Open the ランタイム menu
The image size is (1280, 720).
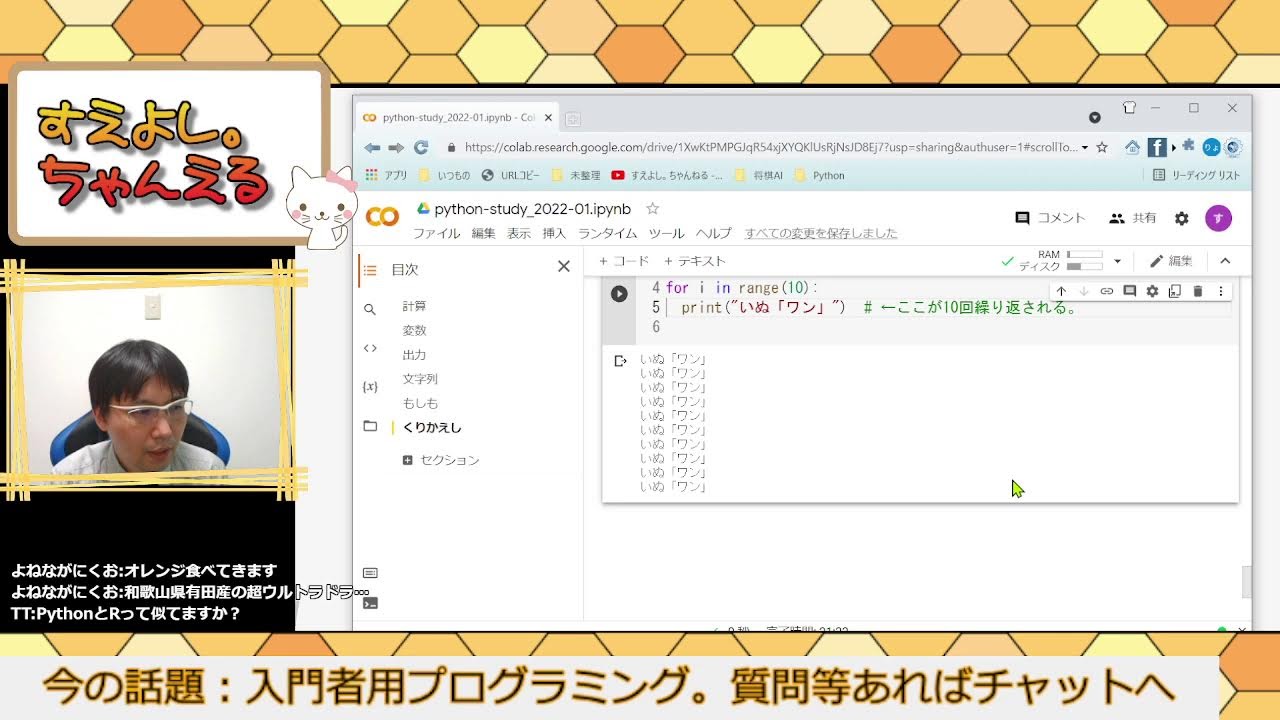point(607,233)
